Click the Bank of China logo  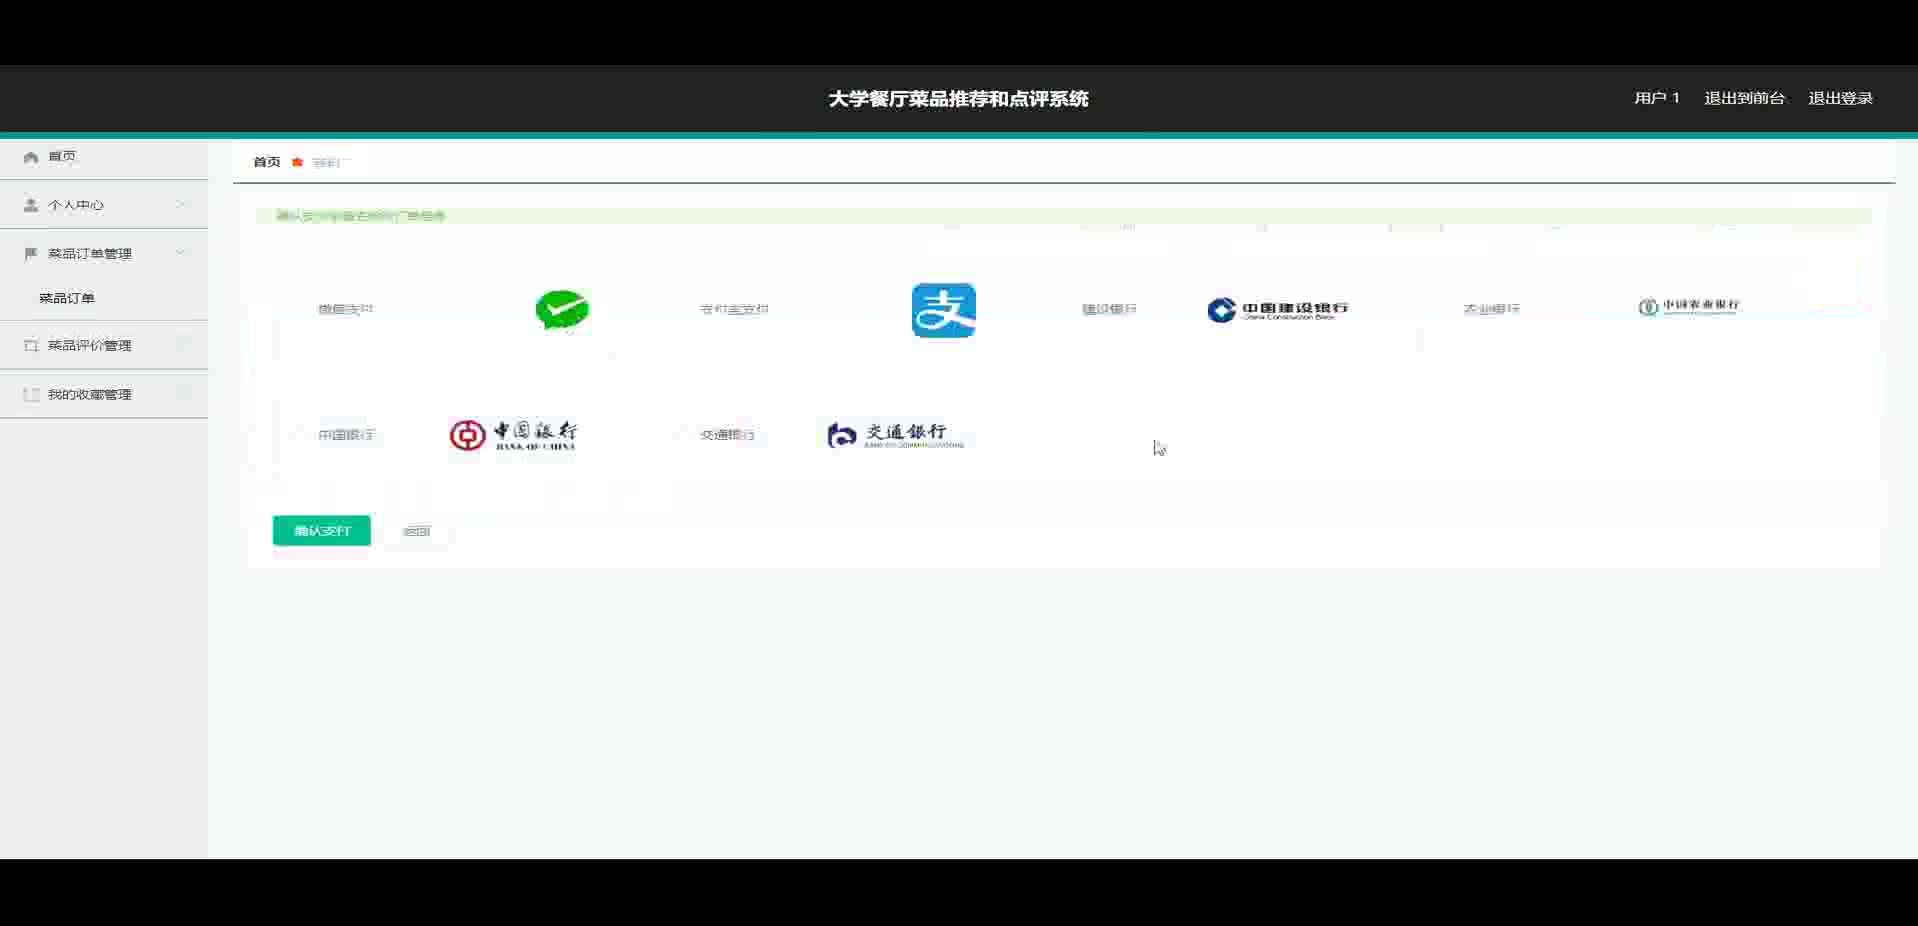(513, 435)
